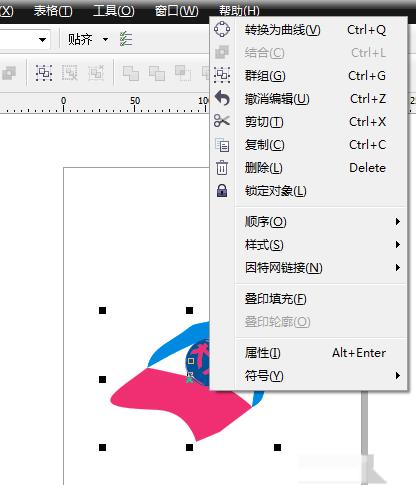The width and height of the screenshot is (416, 485).
Task: Click the Weld shapes toolbar icon
Action: click(131, 73)
